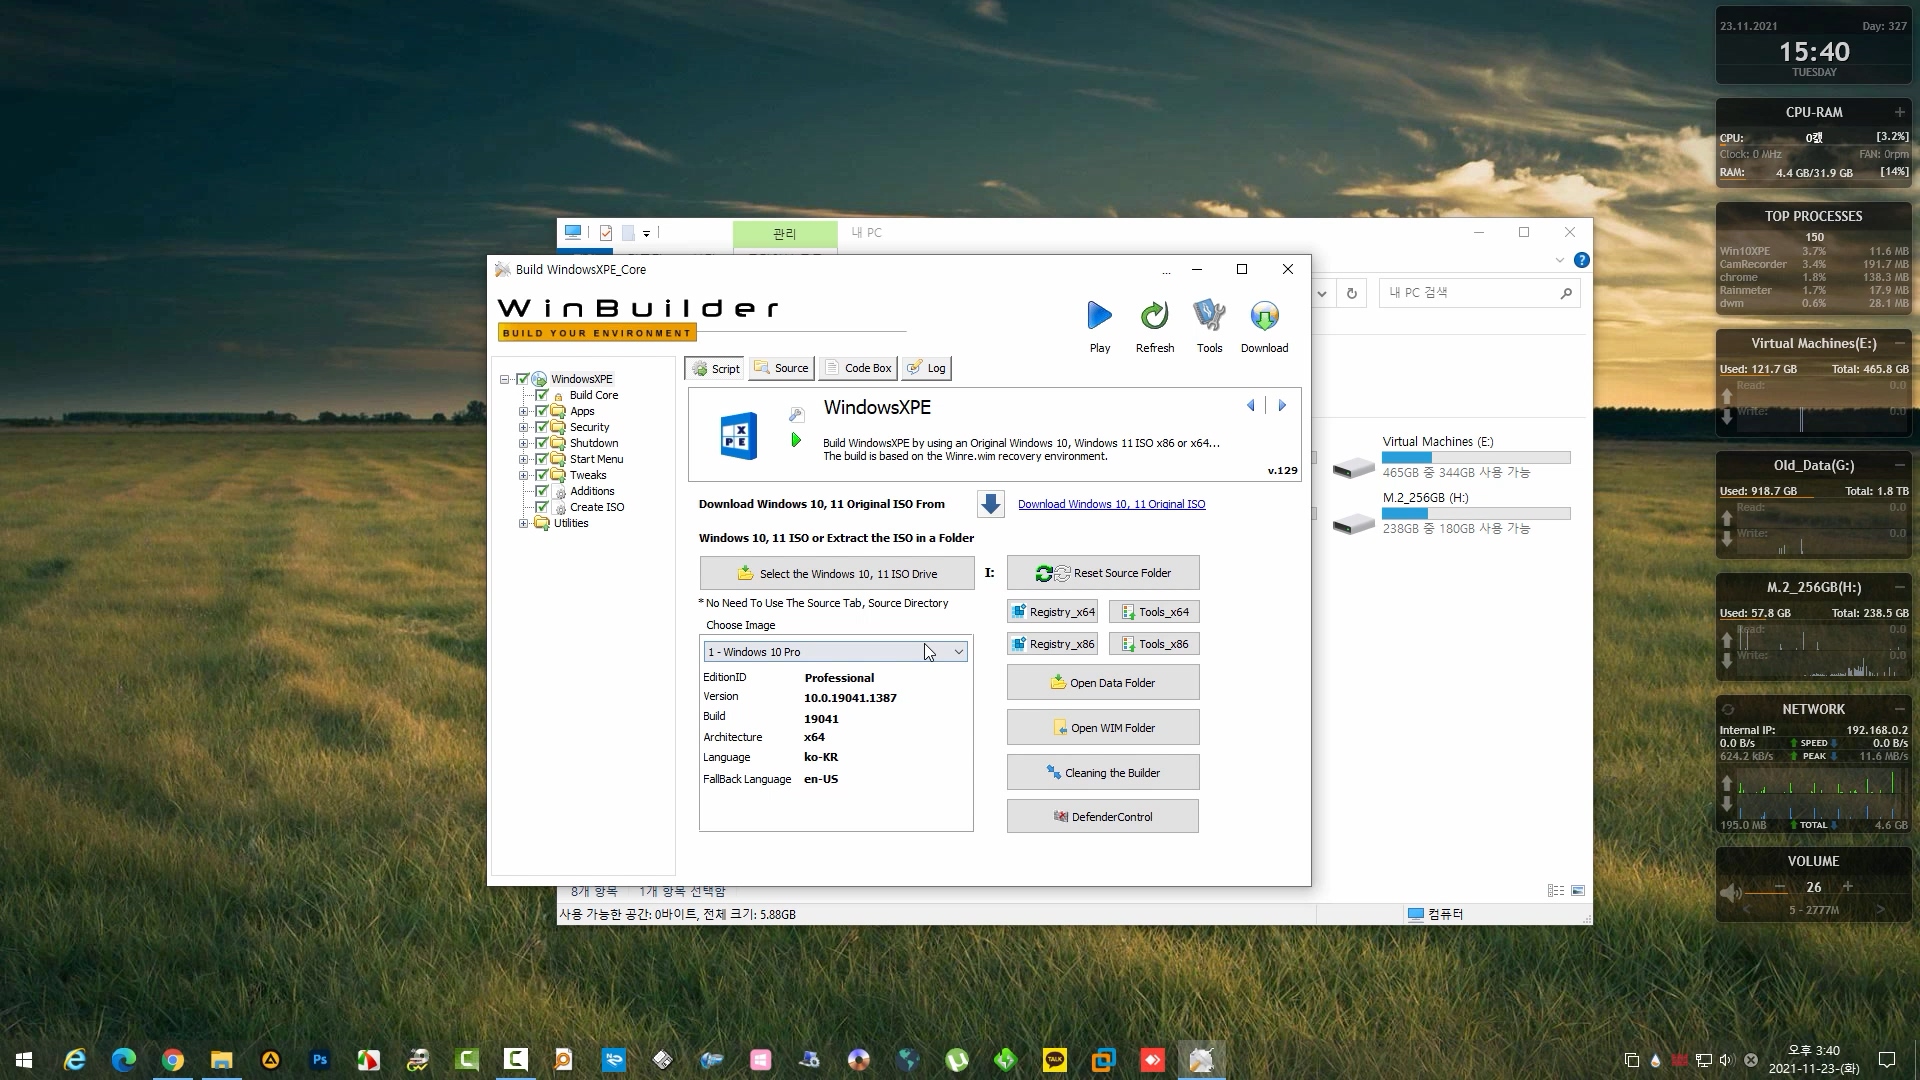Expand the Tweaks tree node
This screenshot has height=1080, width=1920.
point(523,475)
